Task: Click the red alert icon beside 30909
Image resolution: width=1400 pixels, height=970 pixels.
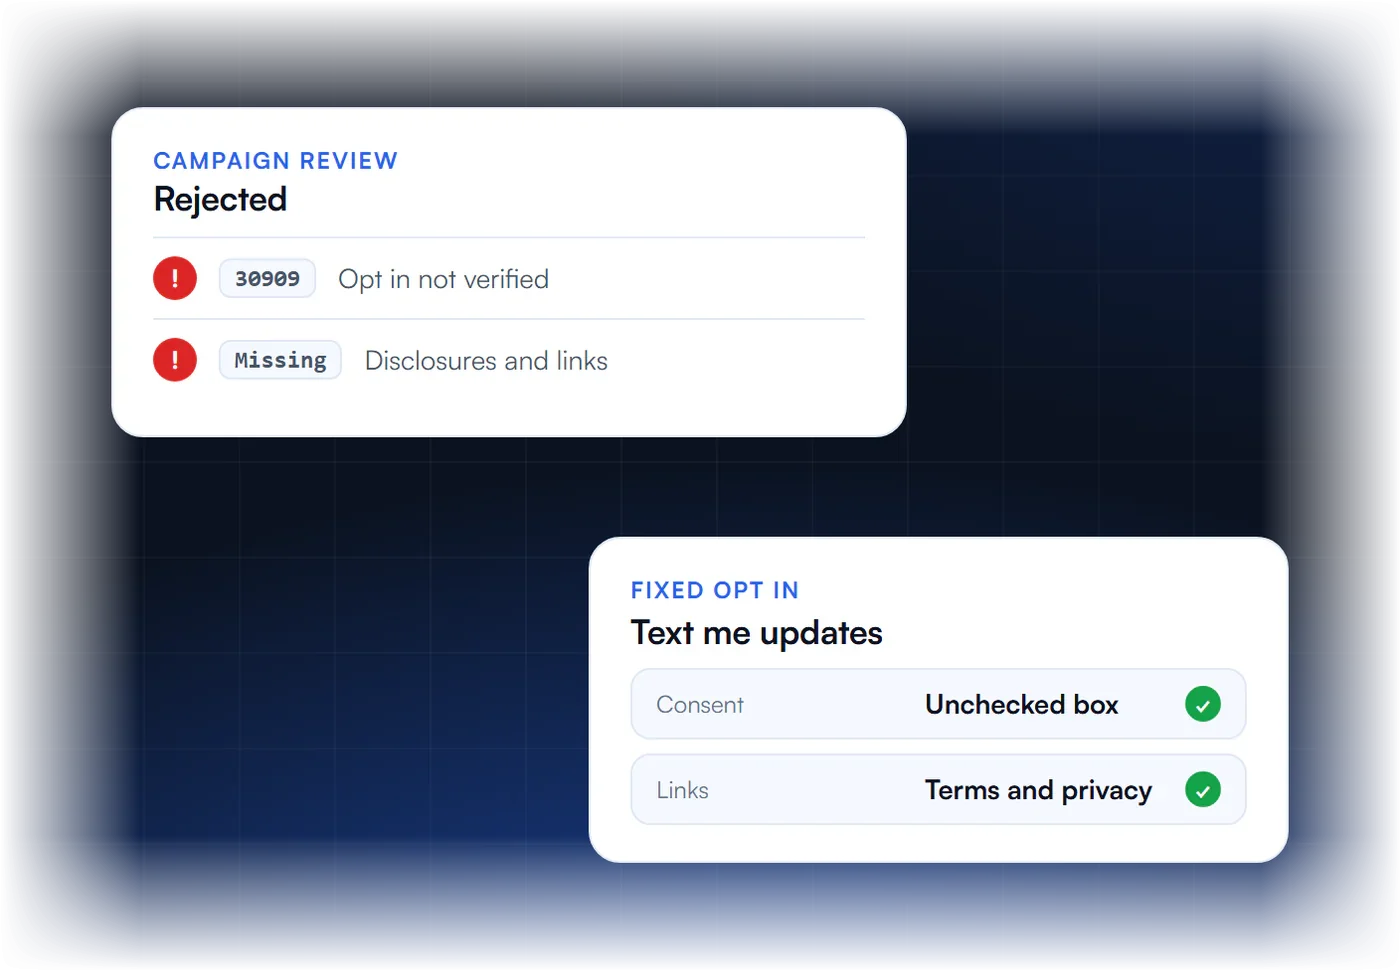Action: pos(175,278)
